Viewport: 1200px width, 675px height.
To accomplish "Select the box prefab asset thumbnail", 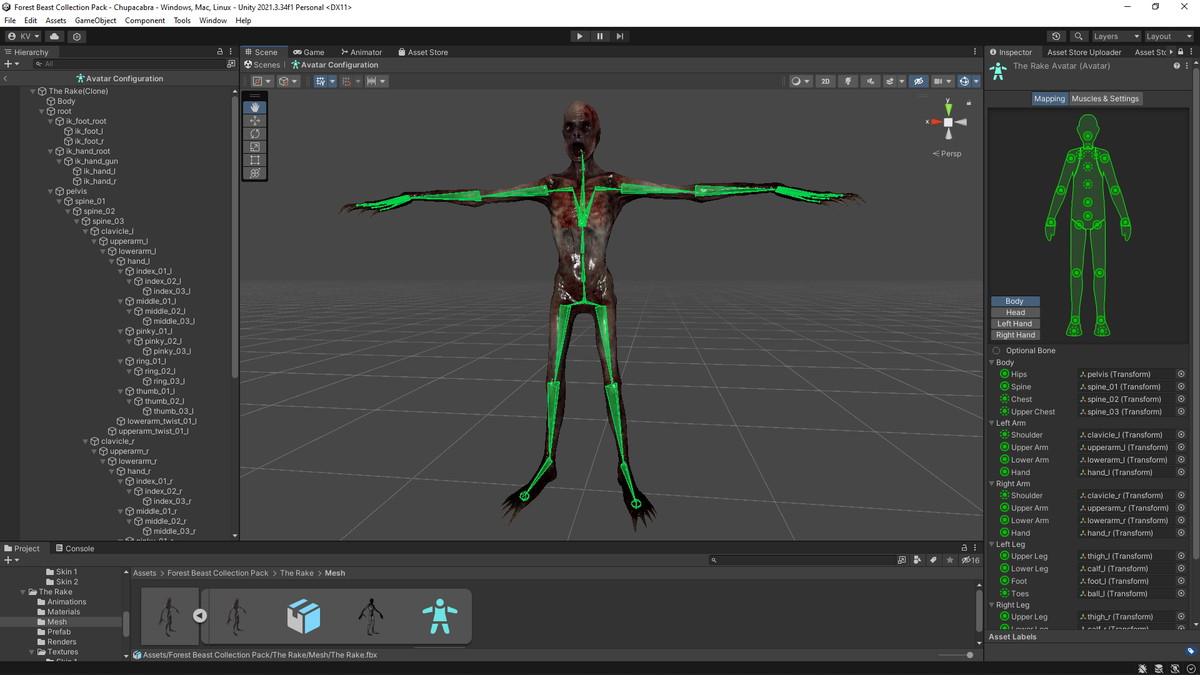I will (x=304, y=616).
